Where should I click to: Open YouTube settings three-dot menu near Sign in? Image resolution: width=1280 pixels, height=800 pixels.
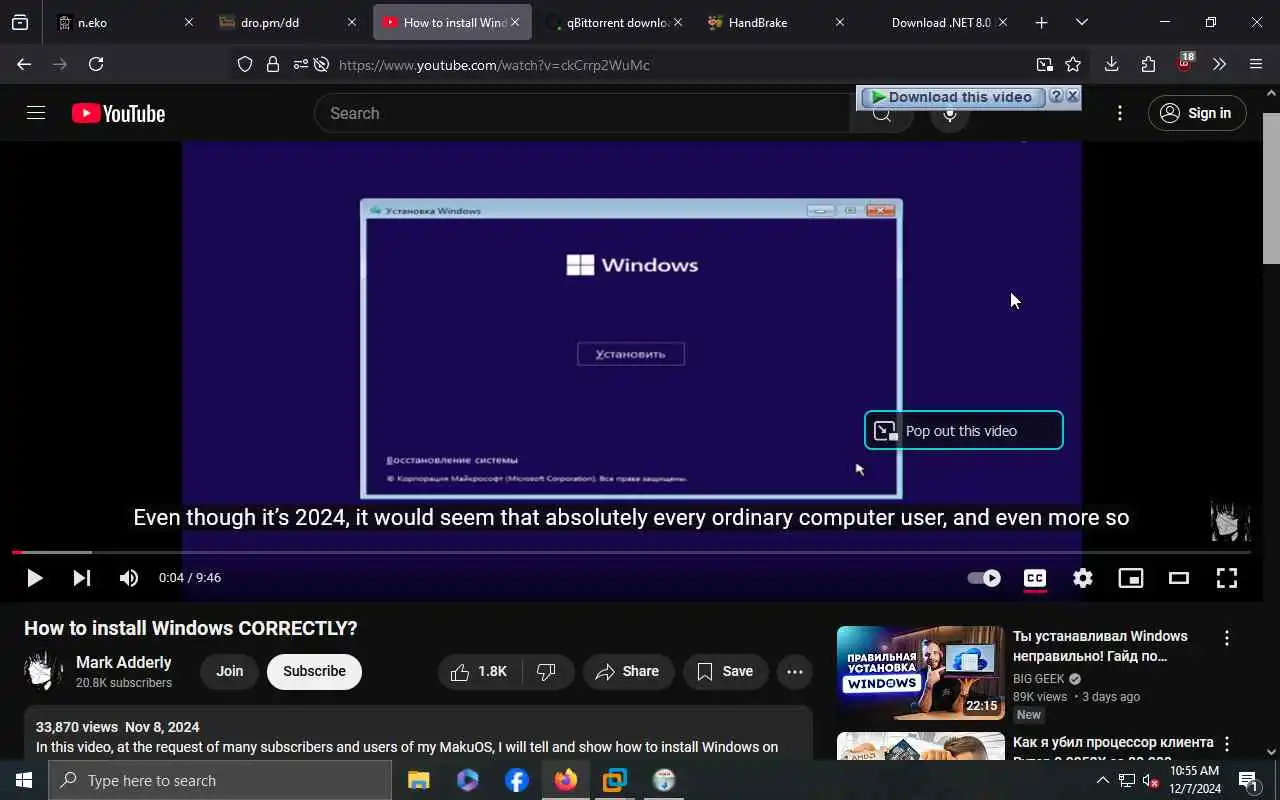tap(1120, 113)
